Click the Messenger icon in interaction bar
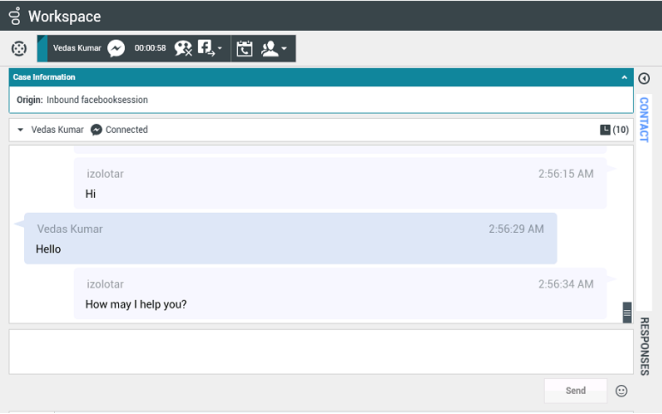The image size is (662, 414). point(117,48)
